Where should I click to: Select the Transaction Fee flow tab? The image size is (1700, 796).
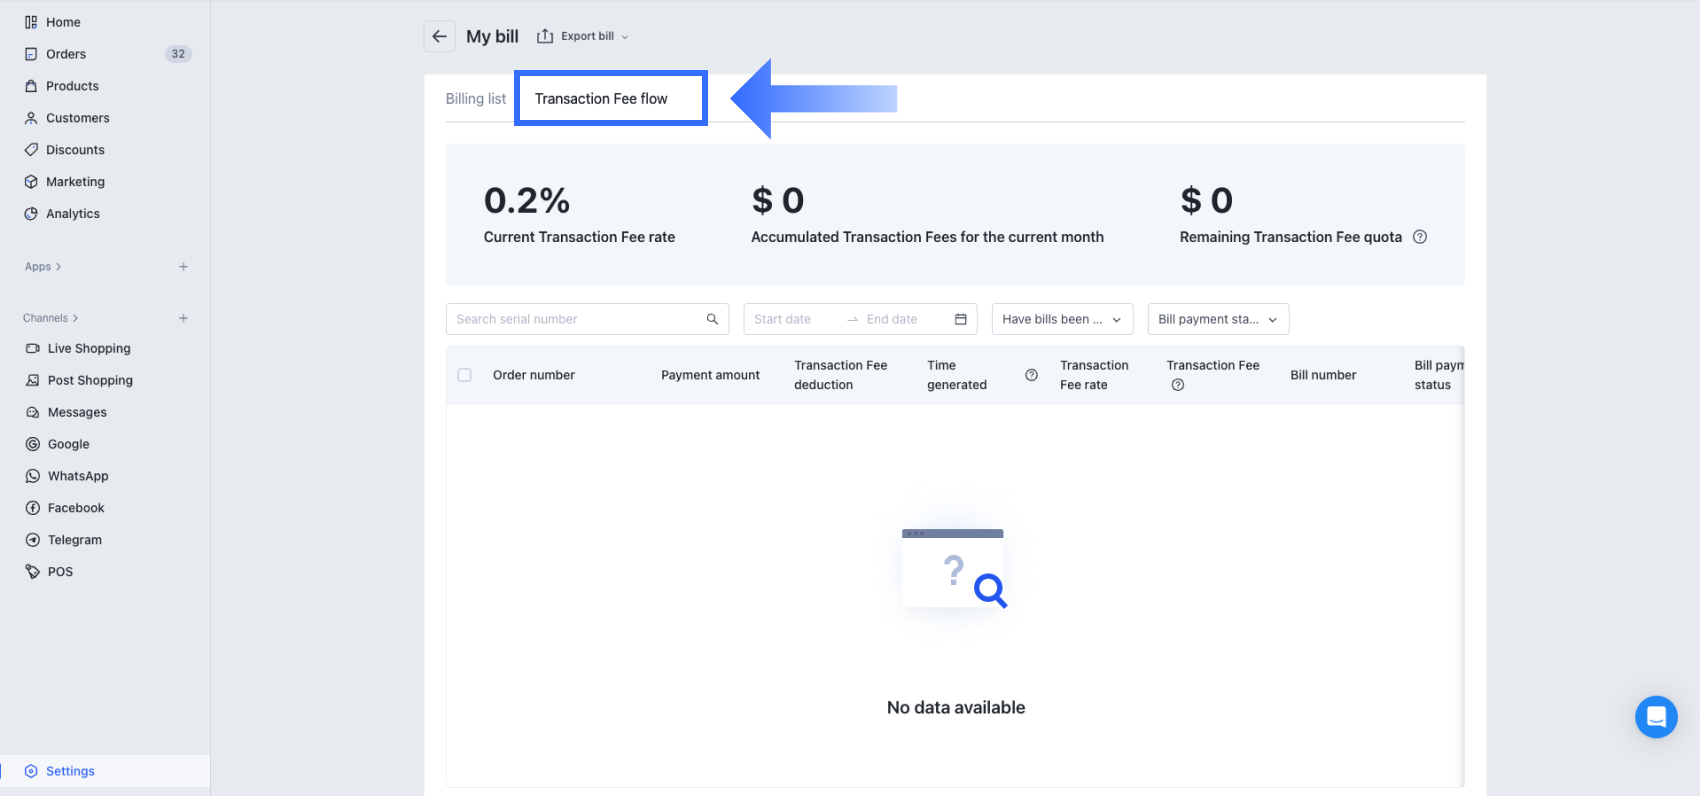coord(601,99)
